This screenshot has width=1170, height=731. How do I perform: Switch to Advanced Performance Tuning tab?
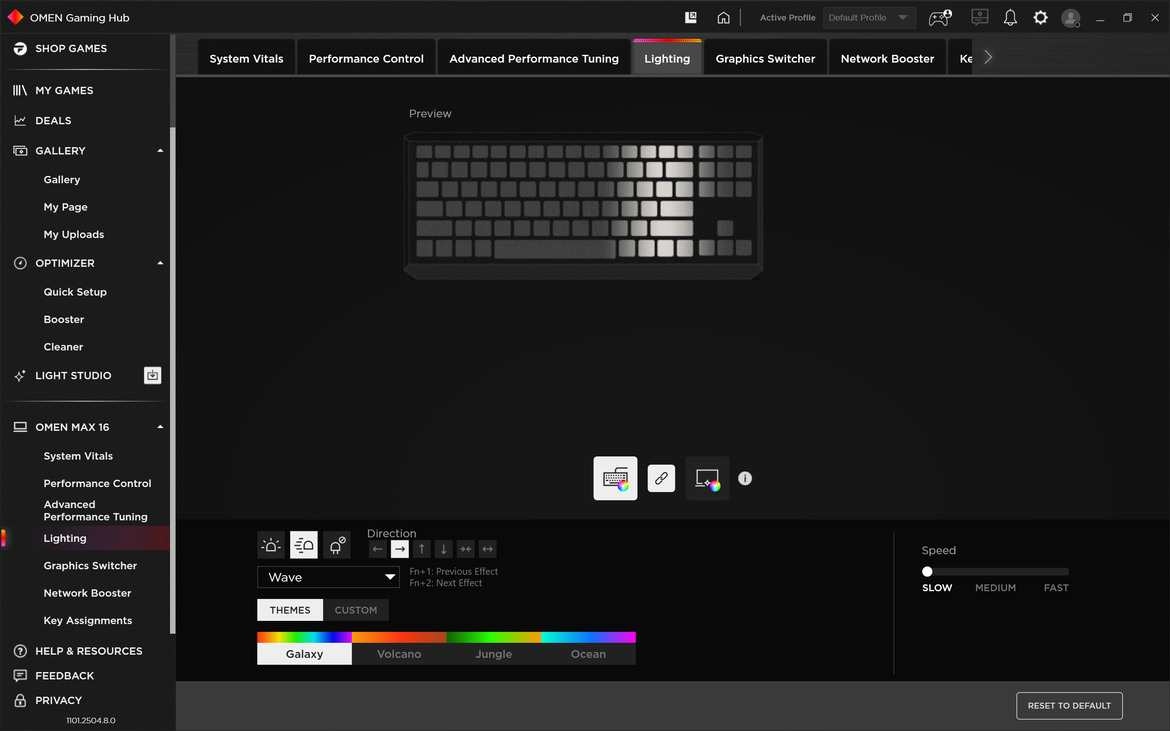534,58
